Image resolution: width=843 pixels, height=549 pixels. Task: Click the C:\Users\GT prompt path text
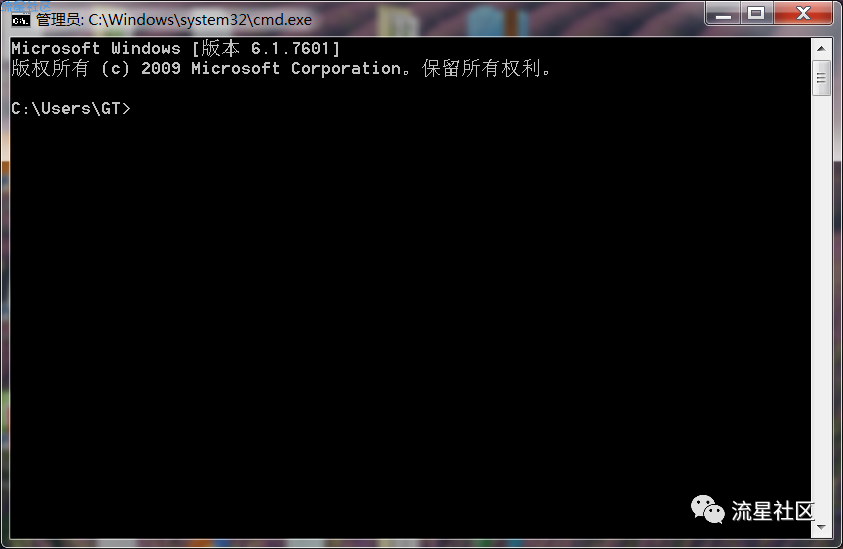pos(66,109)
